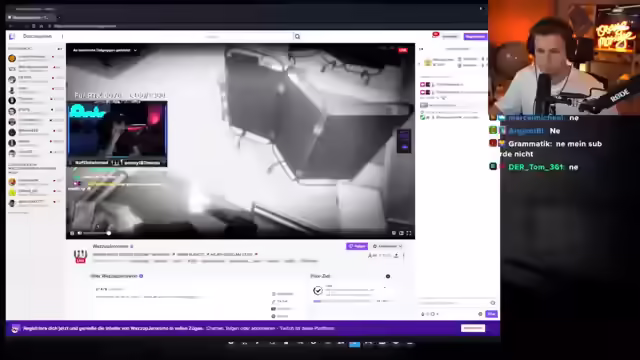Click the channel avatar with Live tag
The width and height of the screenshot is (640, 360).
click(x=80, y=256)
